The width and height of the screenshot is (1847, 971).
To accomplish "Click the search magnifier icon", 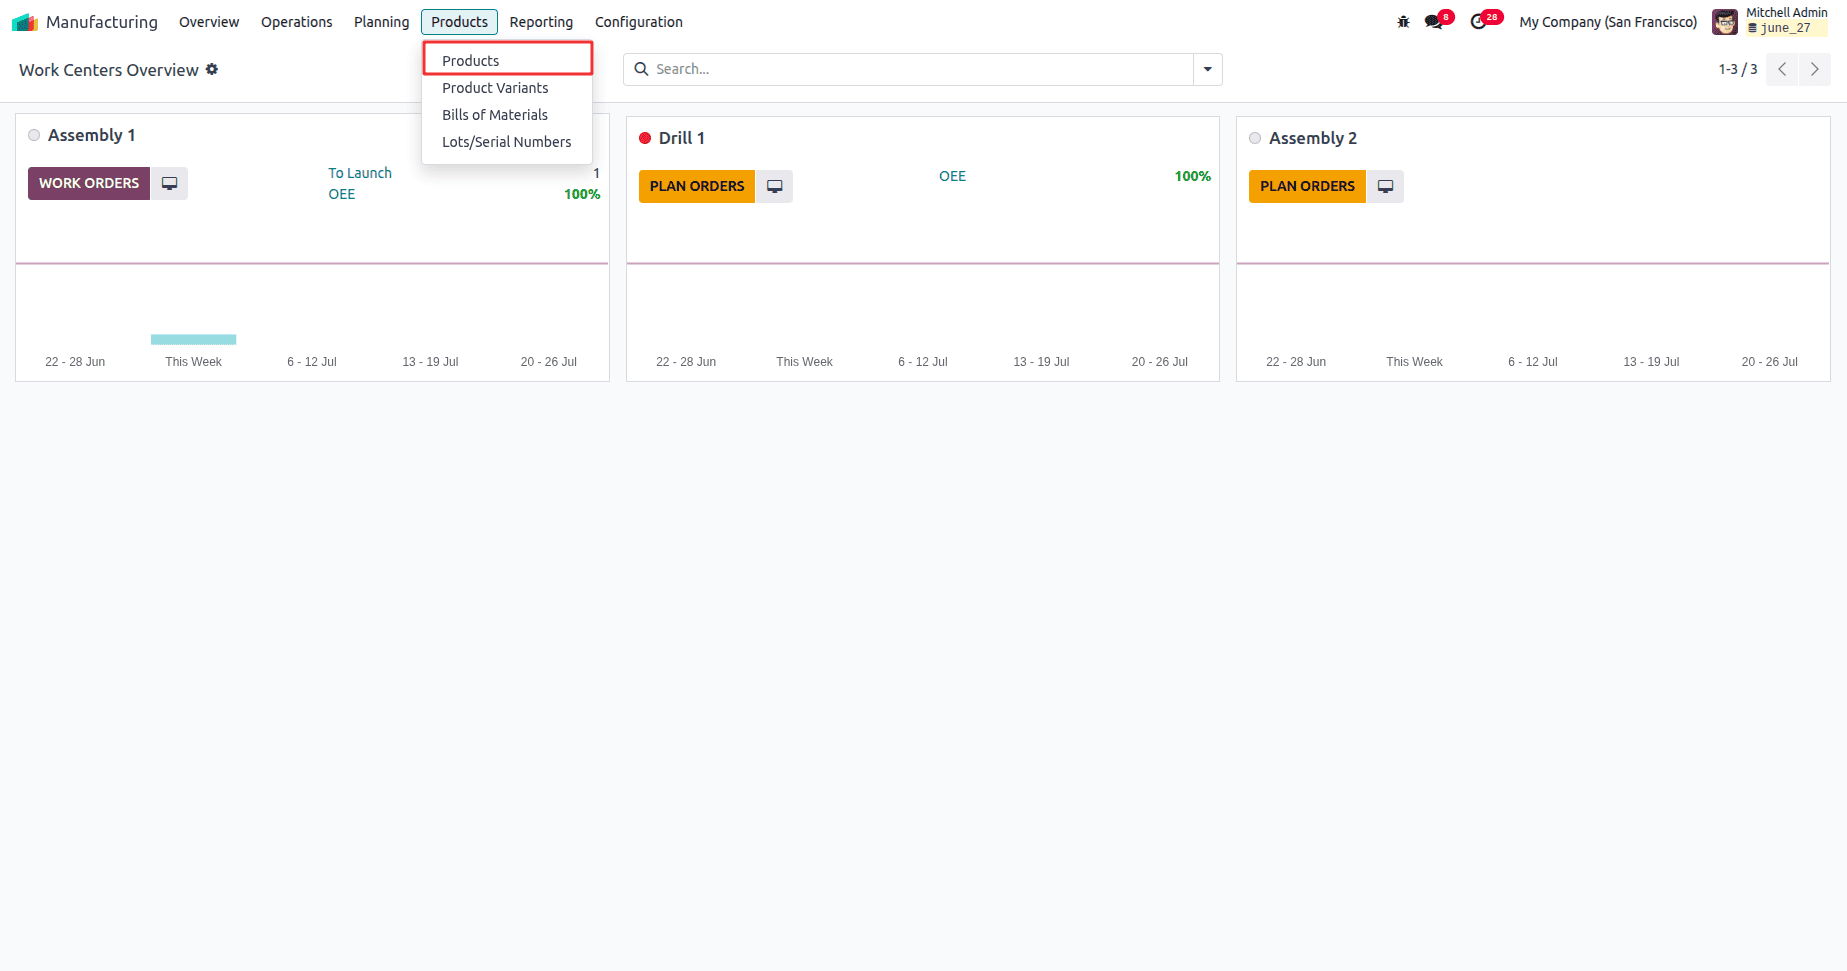I will 641,69.
